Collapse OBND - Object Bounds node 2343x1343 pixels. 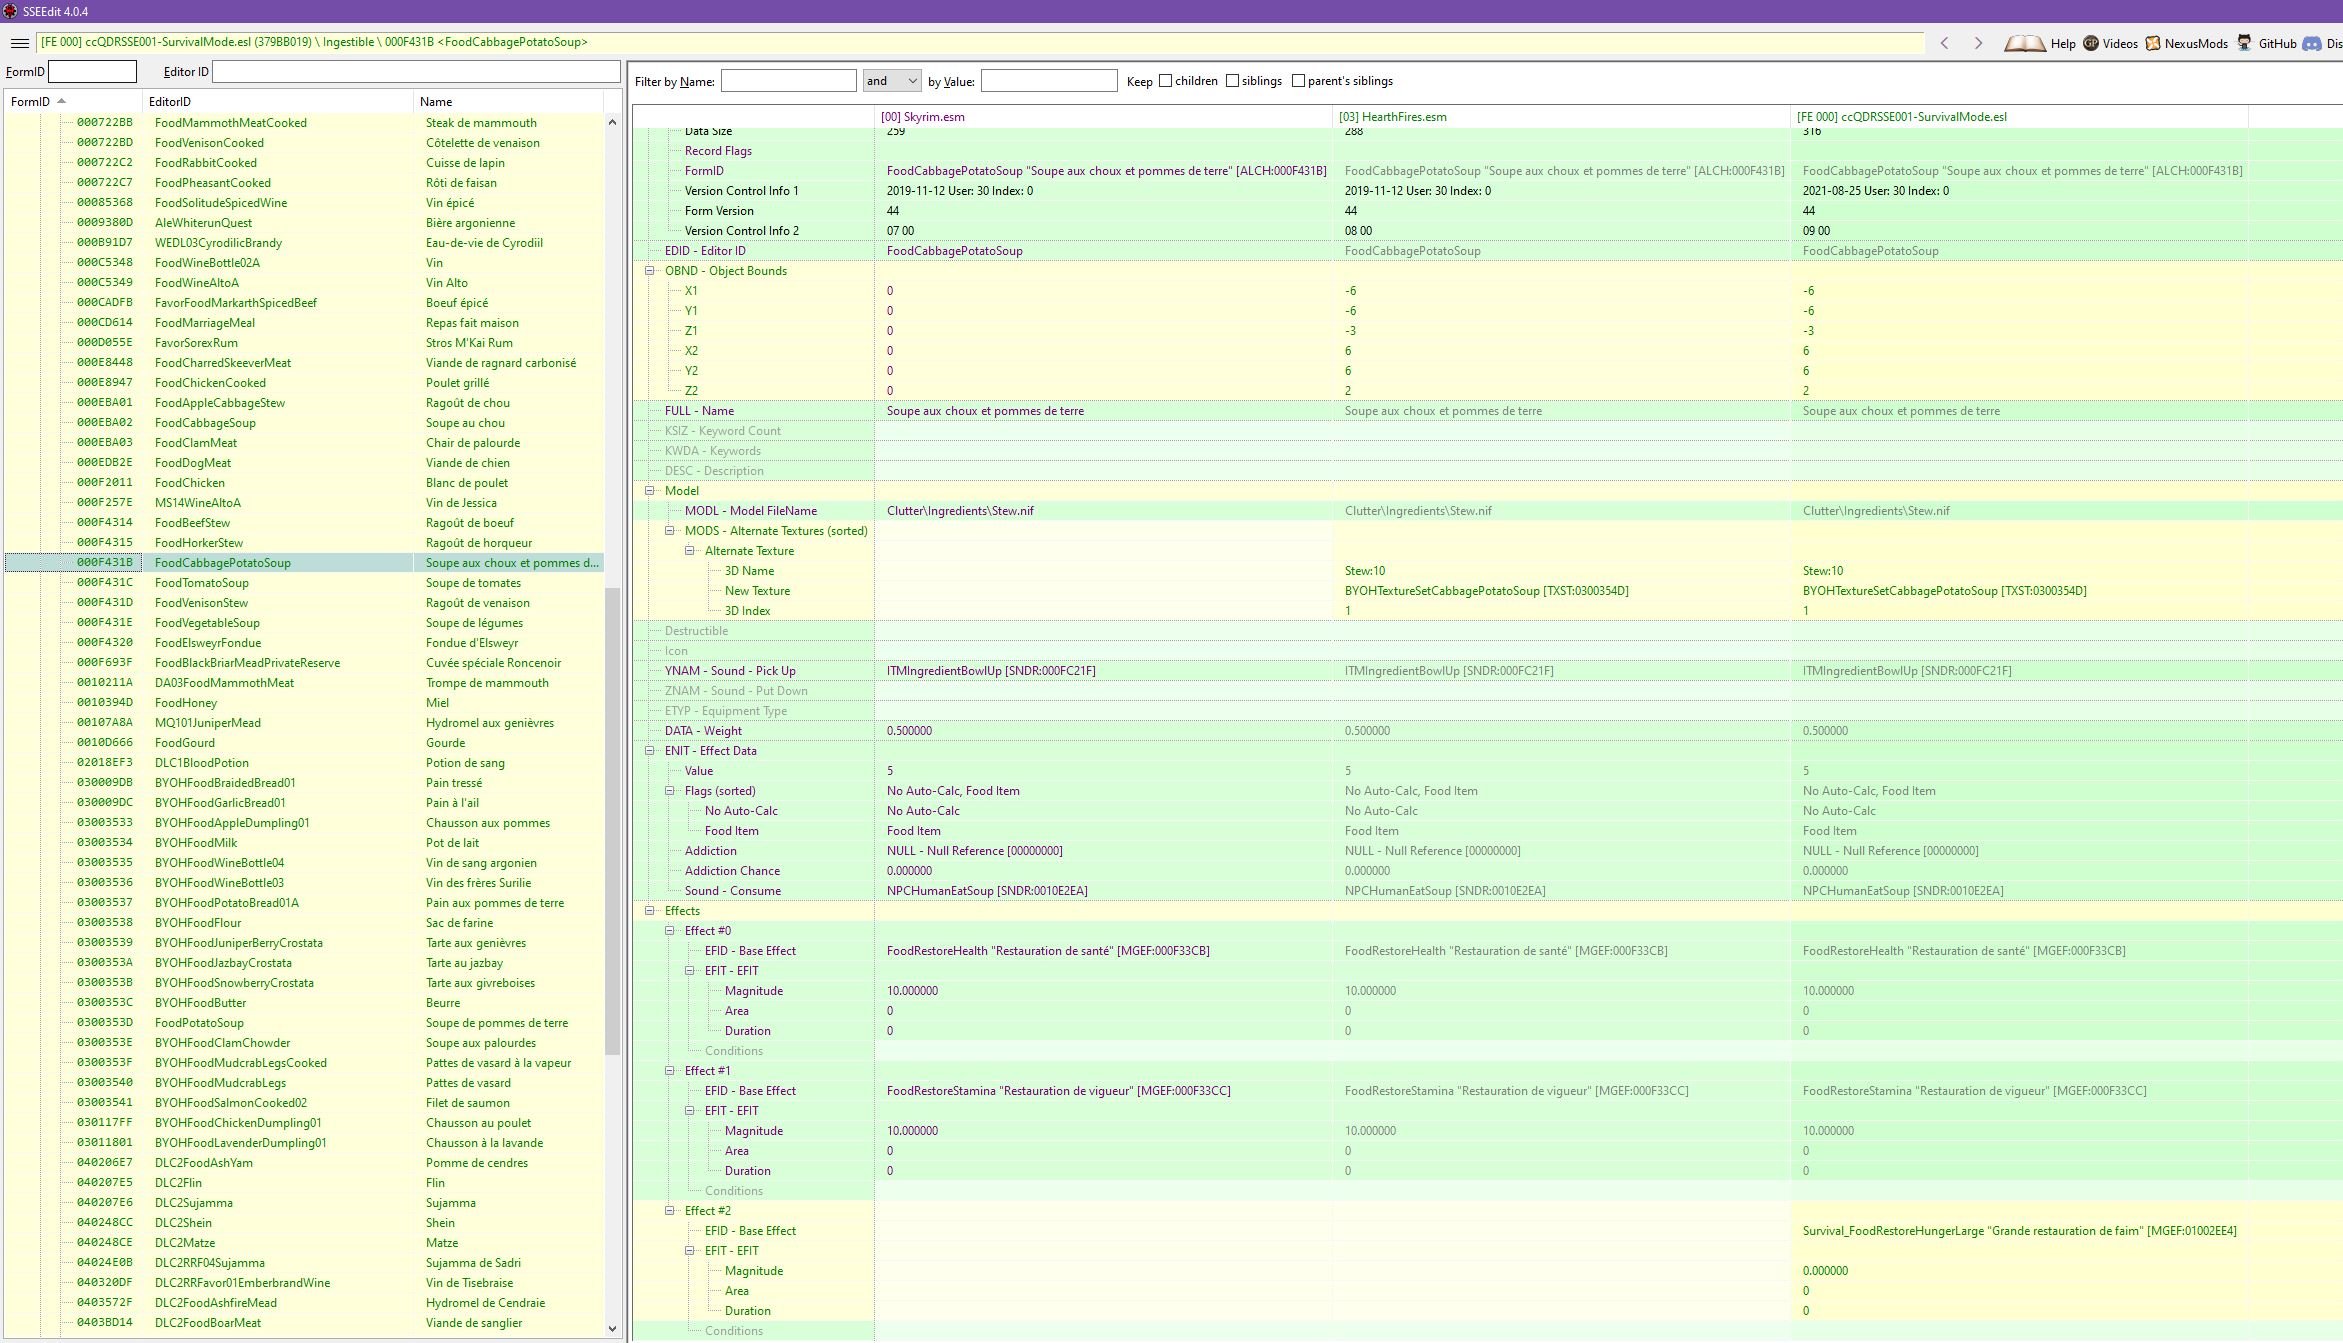649,271
